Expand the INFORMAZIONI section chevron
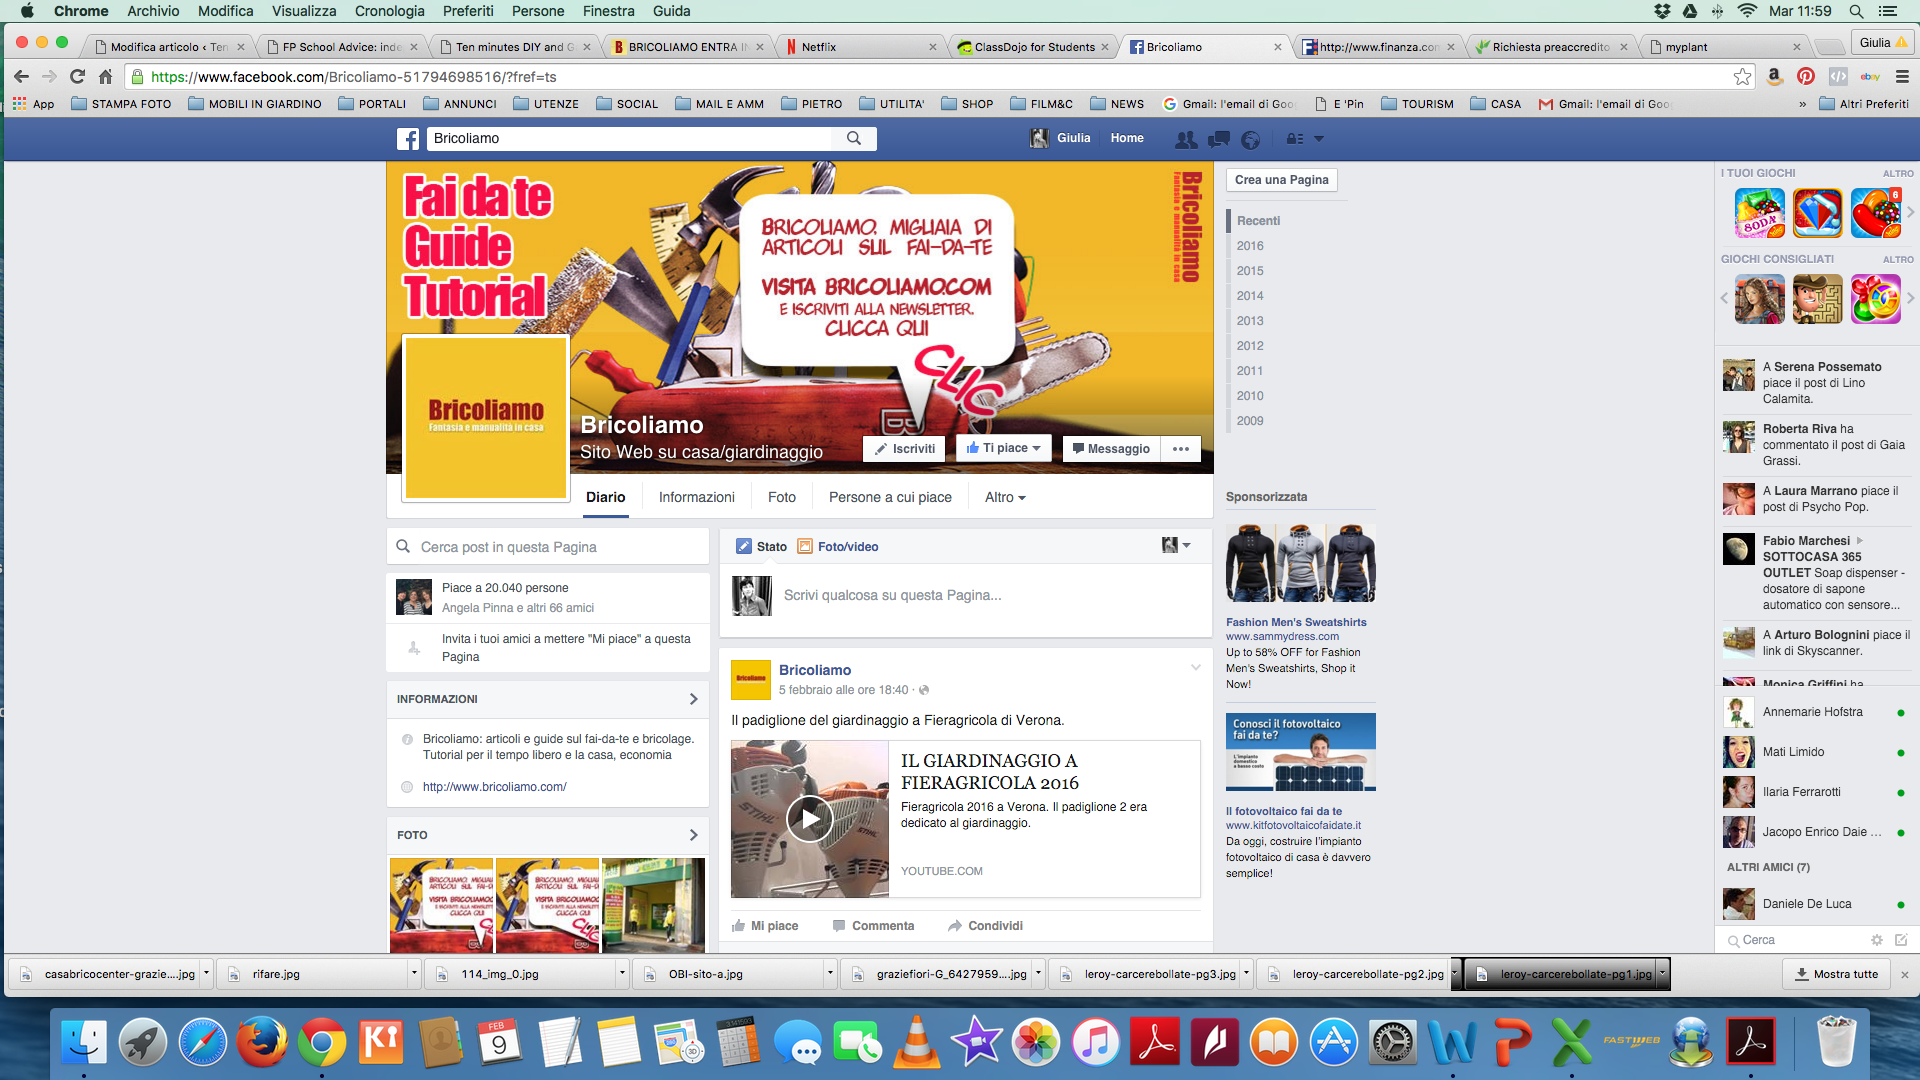Image resolution: width=1920 pixels, height=1080 pixels. click(693, 699)
